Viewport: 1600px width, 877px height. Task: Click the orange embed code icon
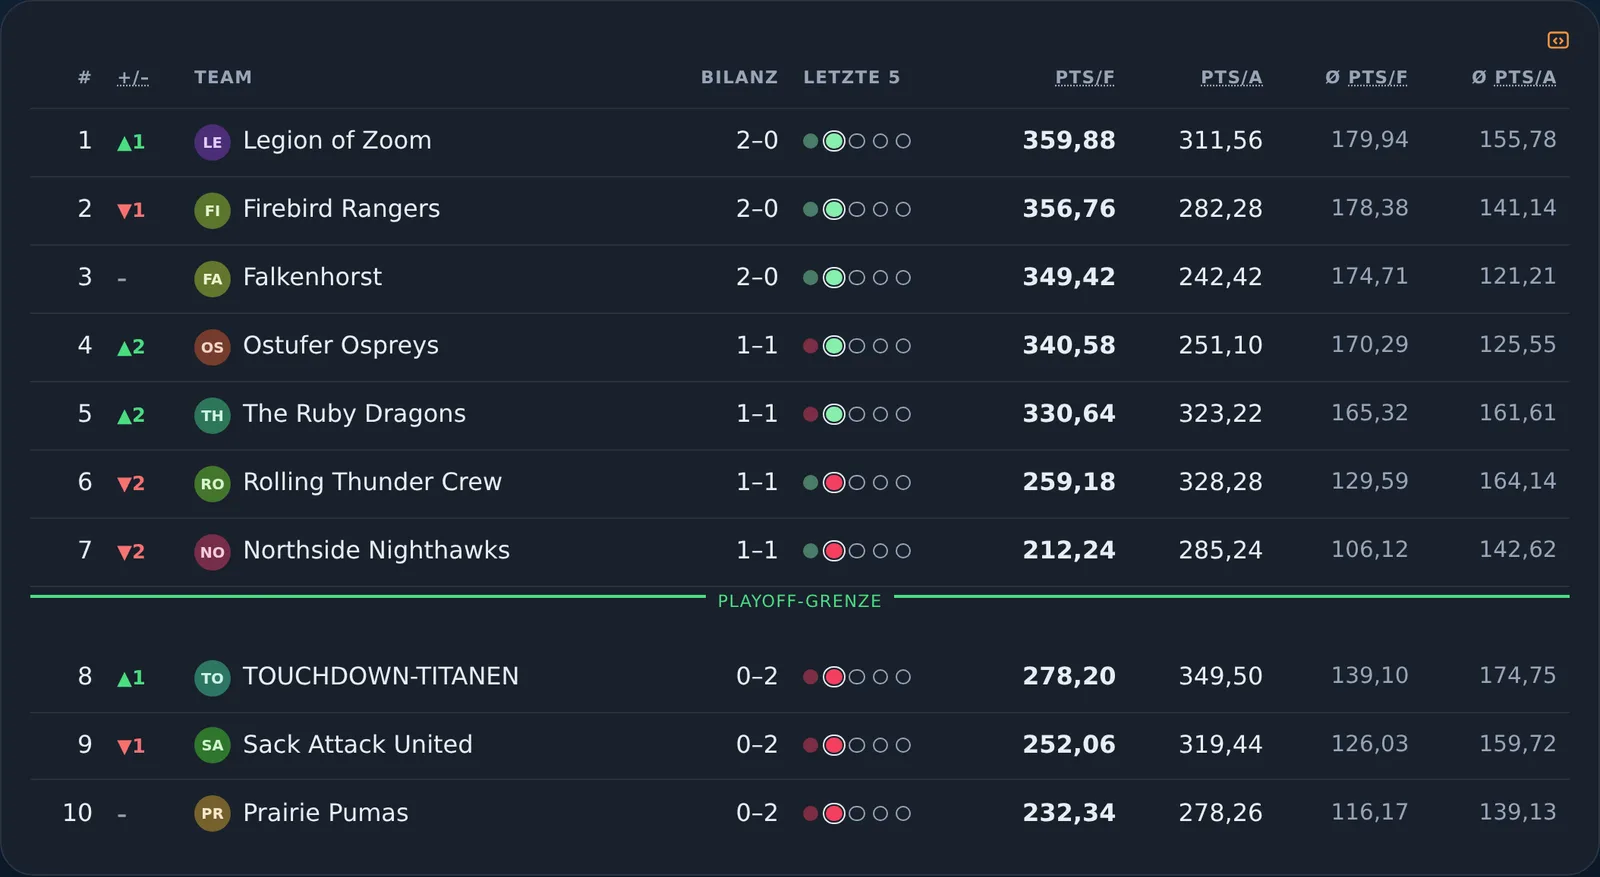[1558, 40]
